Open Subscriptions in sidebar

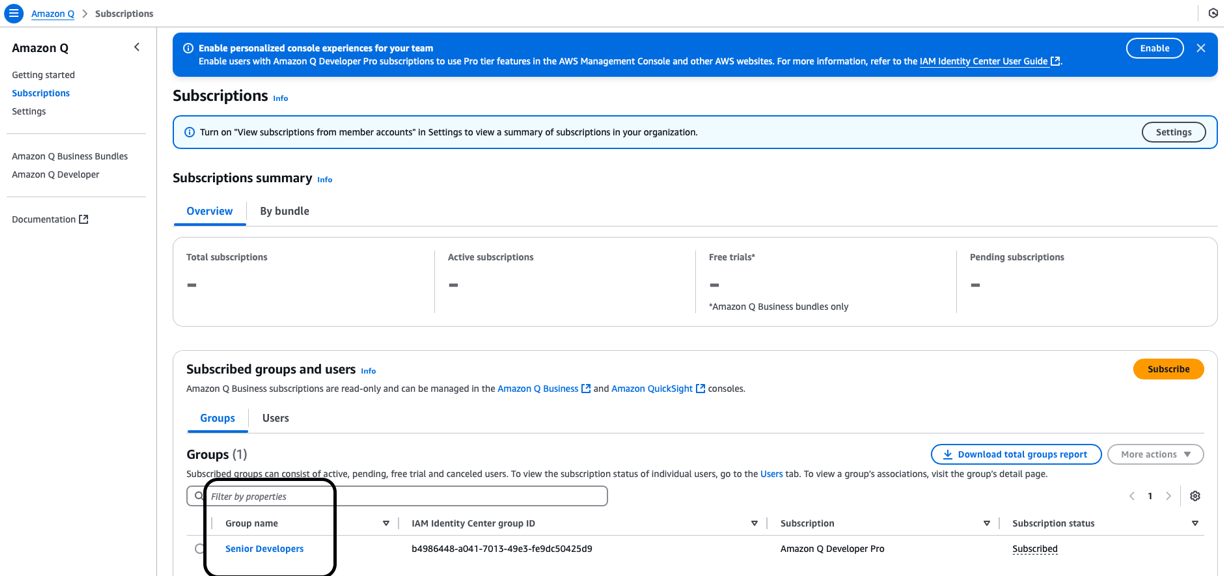coord(41,93)
